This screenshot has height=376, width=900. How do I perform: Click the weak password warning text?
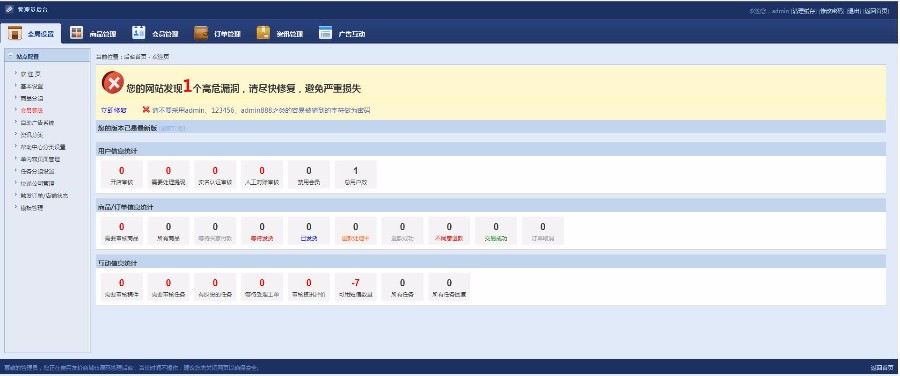tap(261, 110)
